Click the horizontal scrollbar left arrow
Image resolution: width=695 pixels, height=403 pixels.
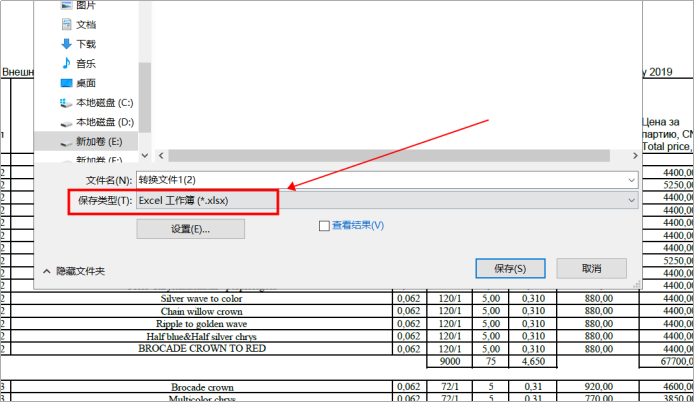click(x=161, y=156)
